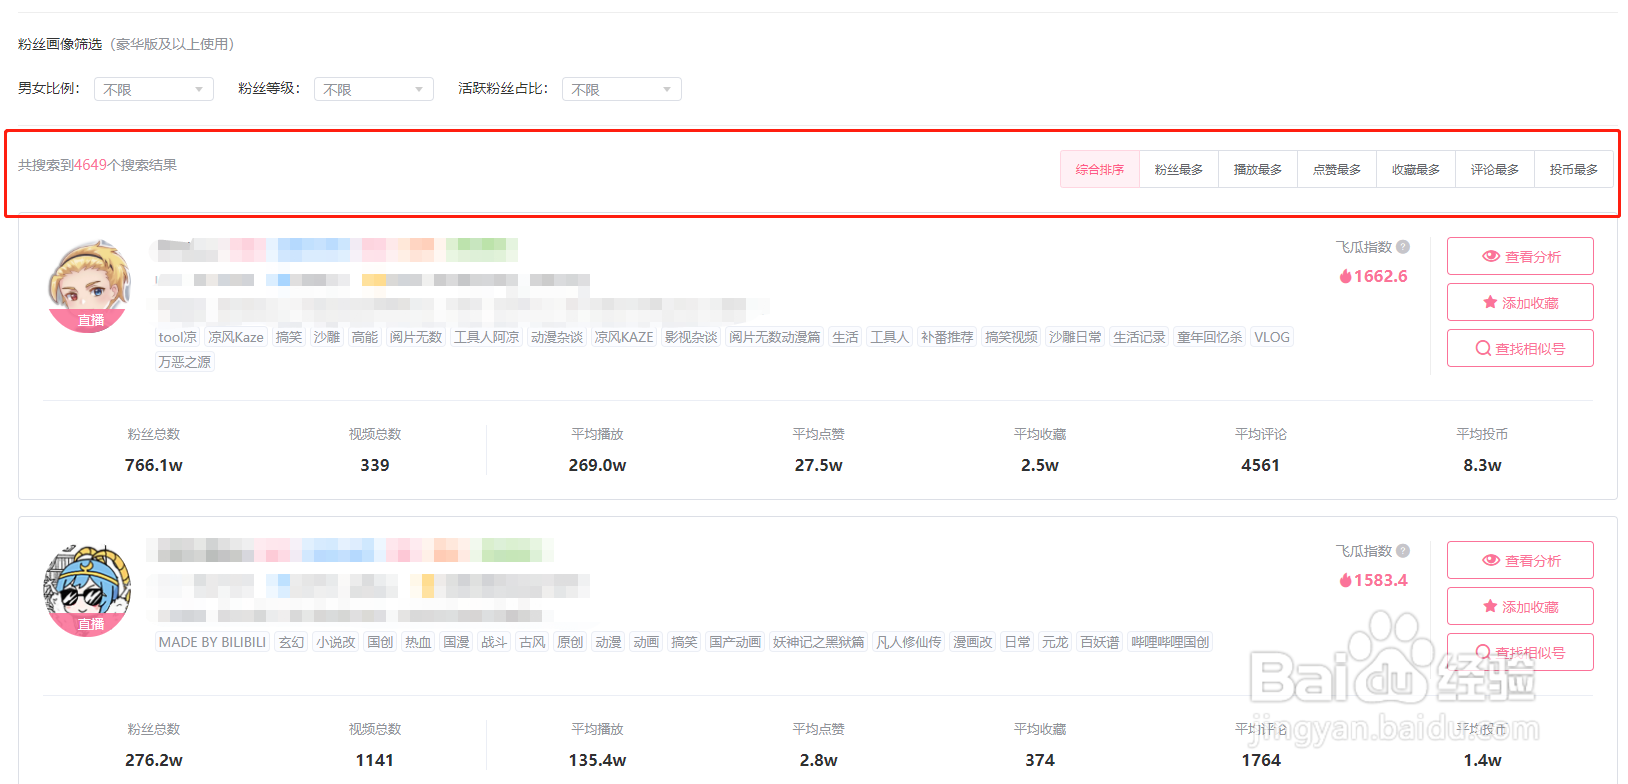Click the tag 妖神记之黑狱篇
The width and height of the screenshot is (1628, 784).
[819, 642]
